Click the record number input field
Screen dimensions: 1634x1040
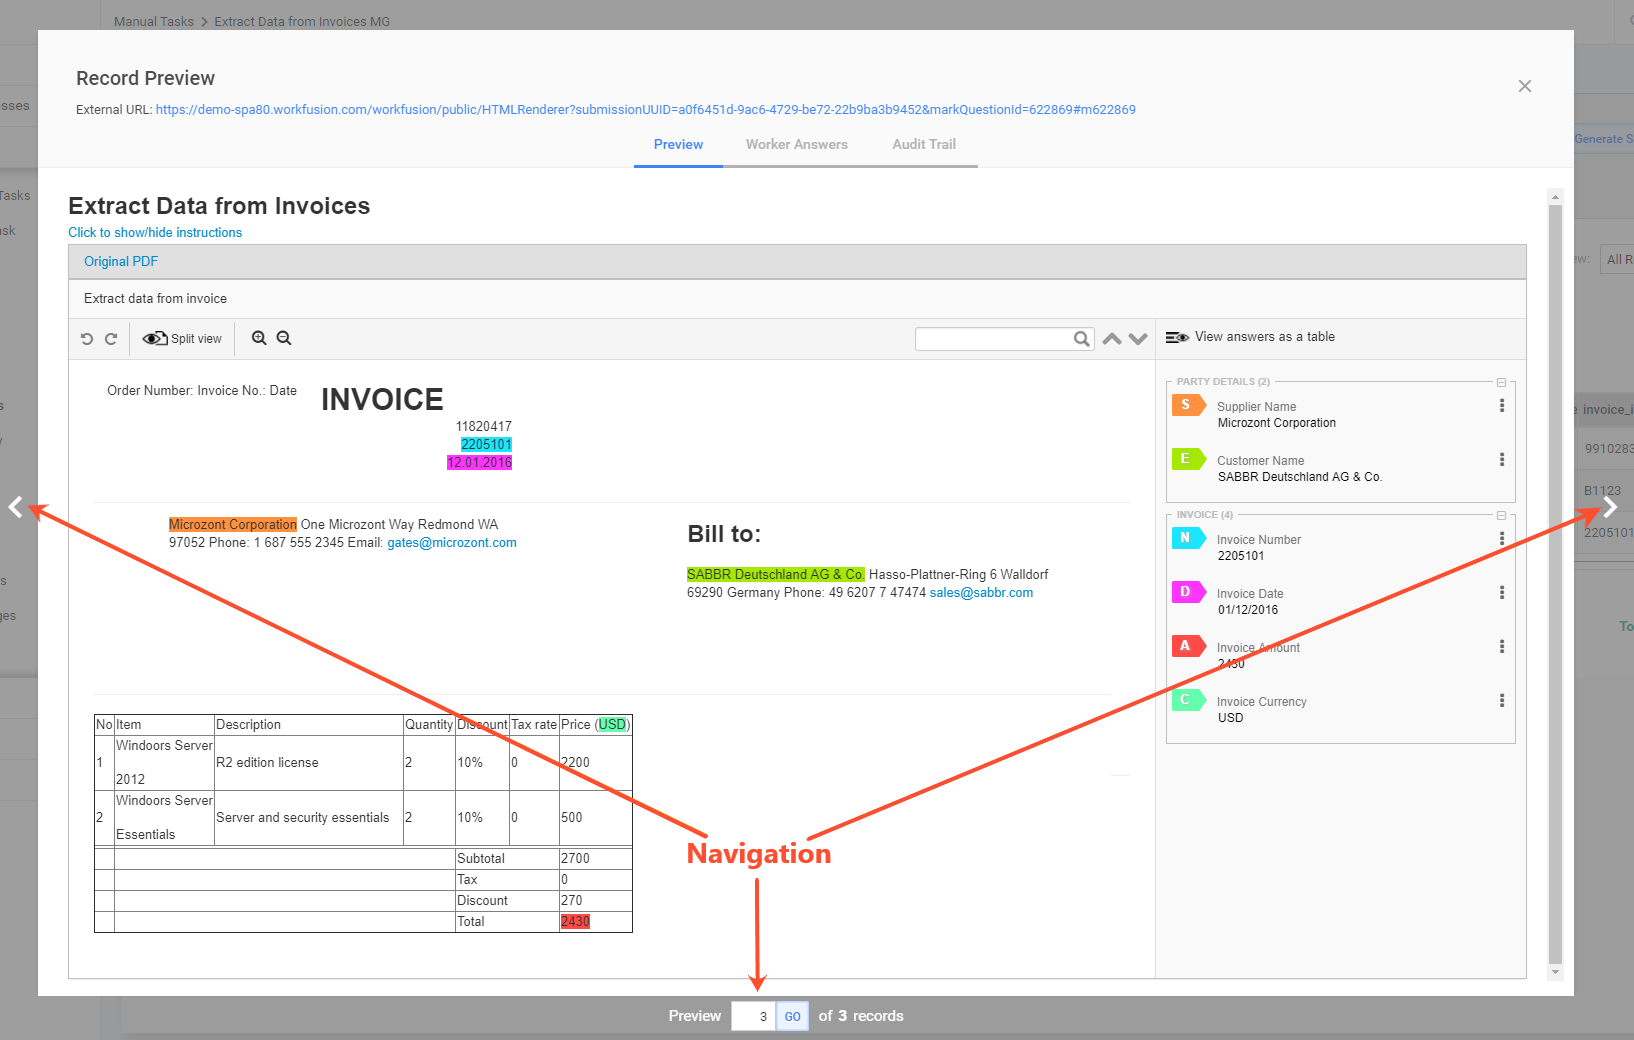pyautogui.click(x=754, y=1016)
